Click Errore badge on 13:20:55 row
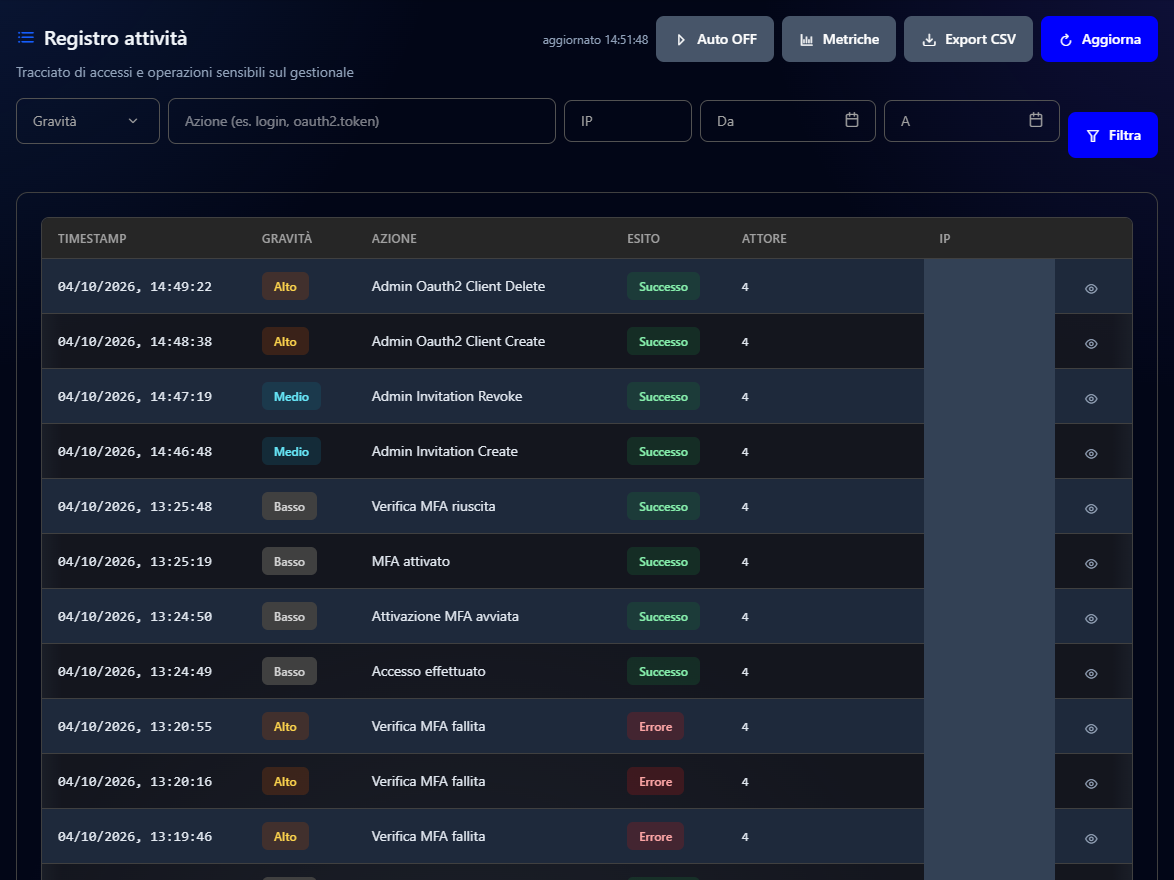The image size is (1174, 880). (x=655, y=726)
